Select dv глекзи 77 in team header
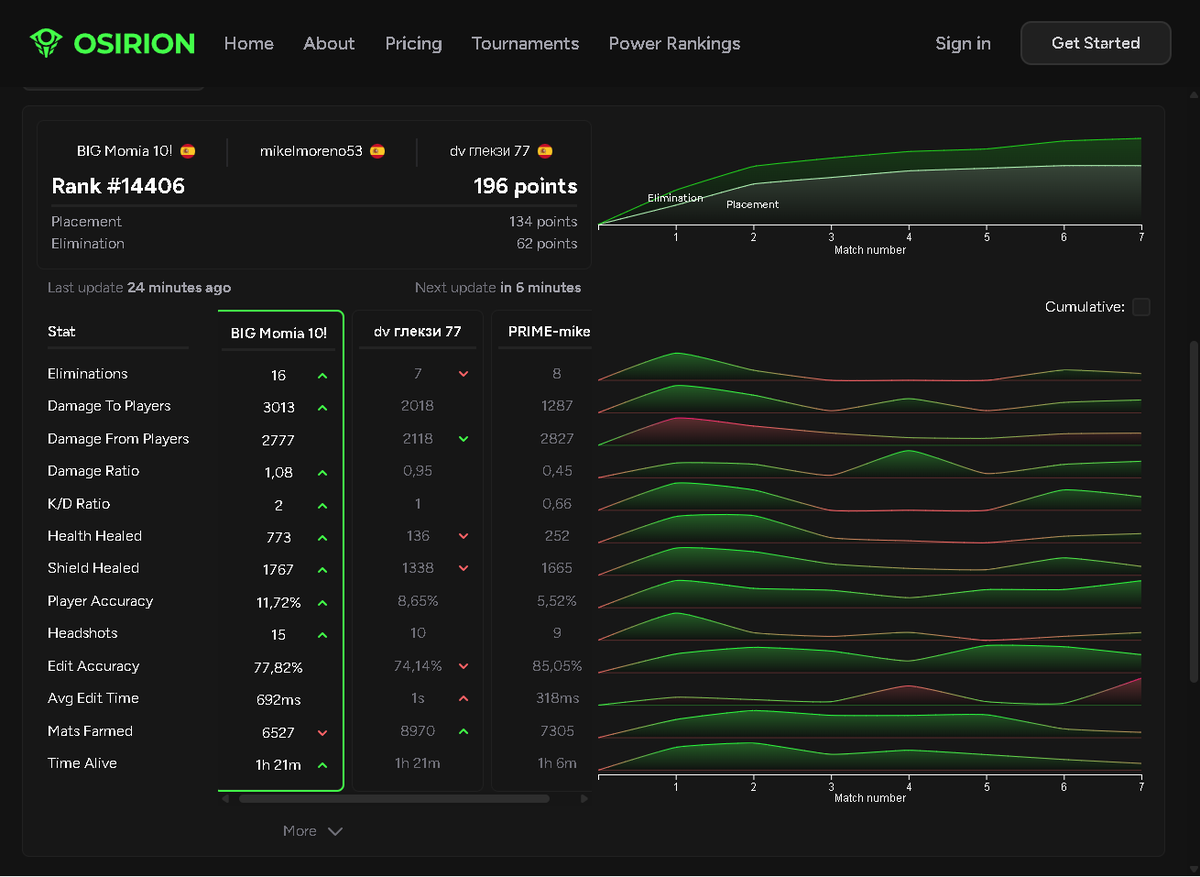The height and width of the screenshot is (877, 1200). (489, 151)
